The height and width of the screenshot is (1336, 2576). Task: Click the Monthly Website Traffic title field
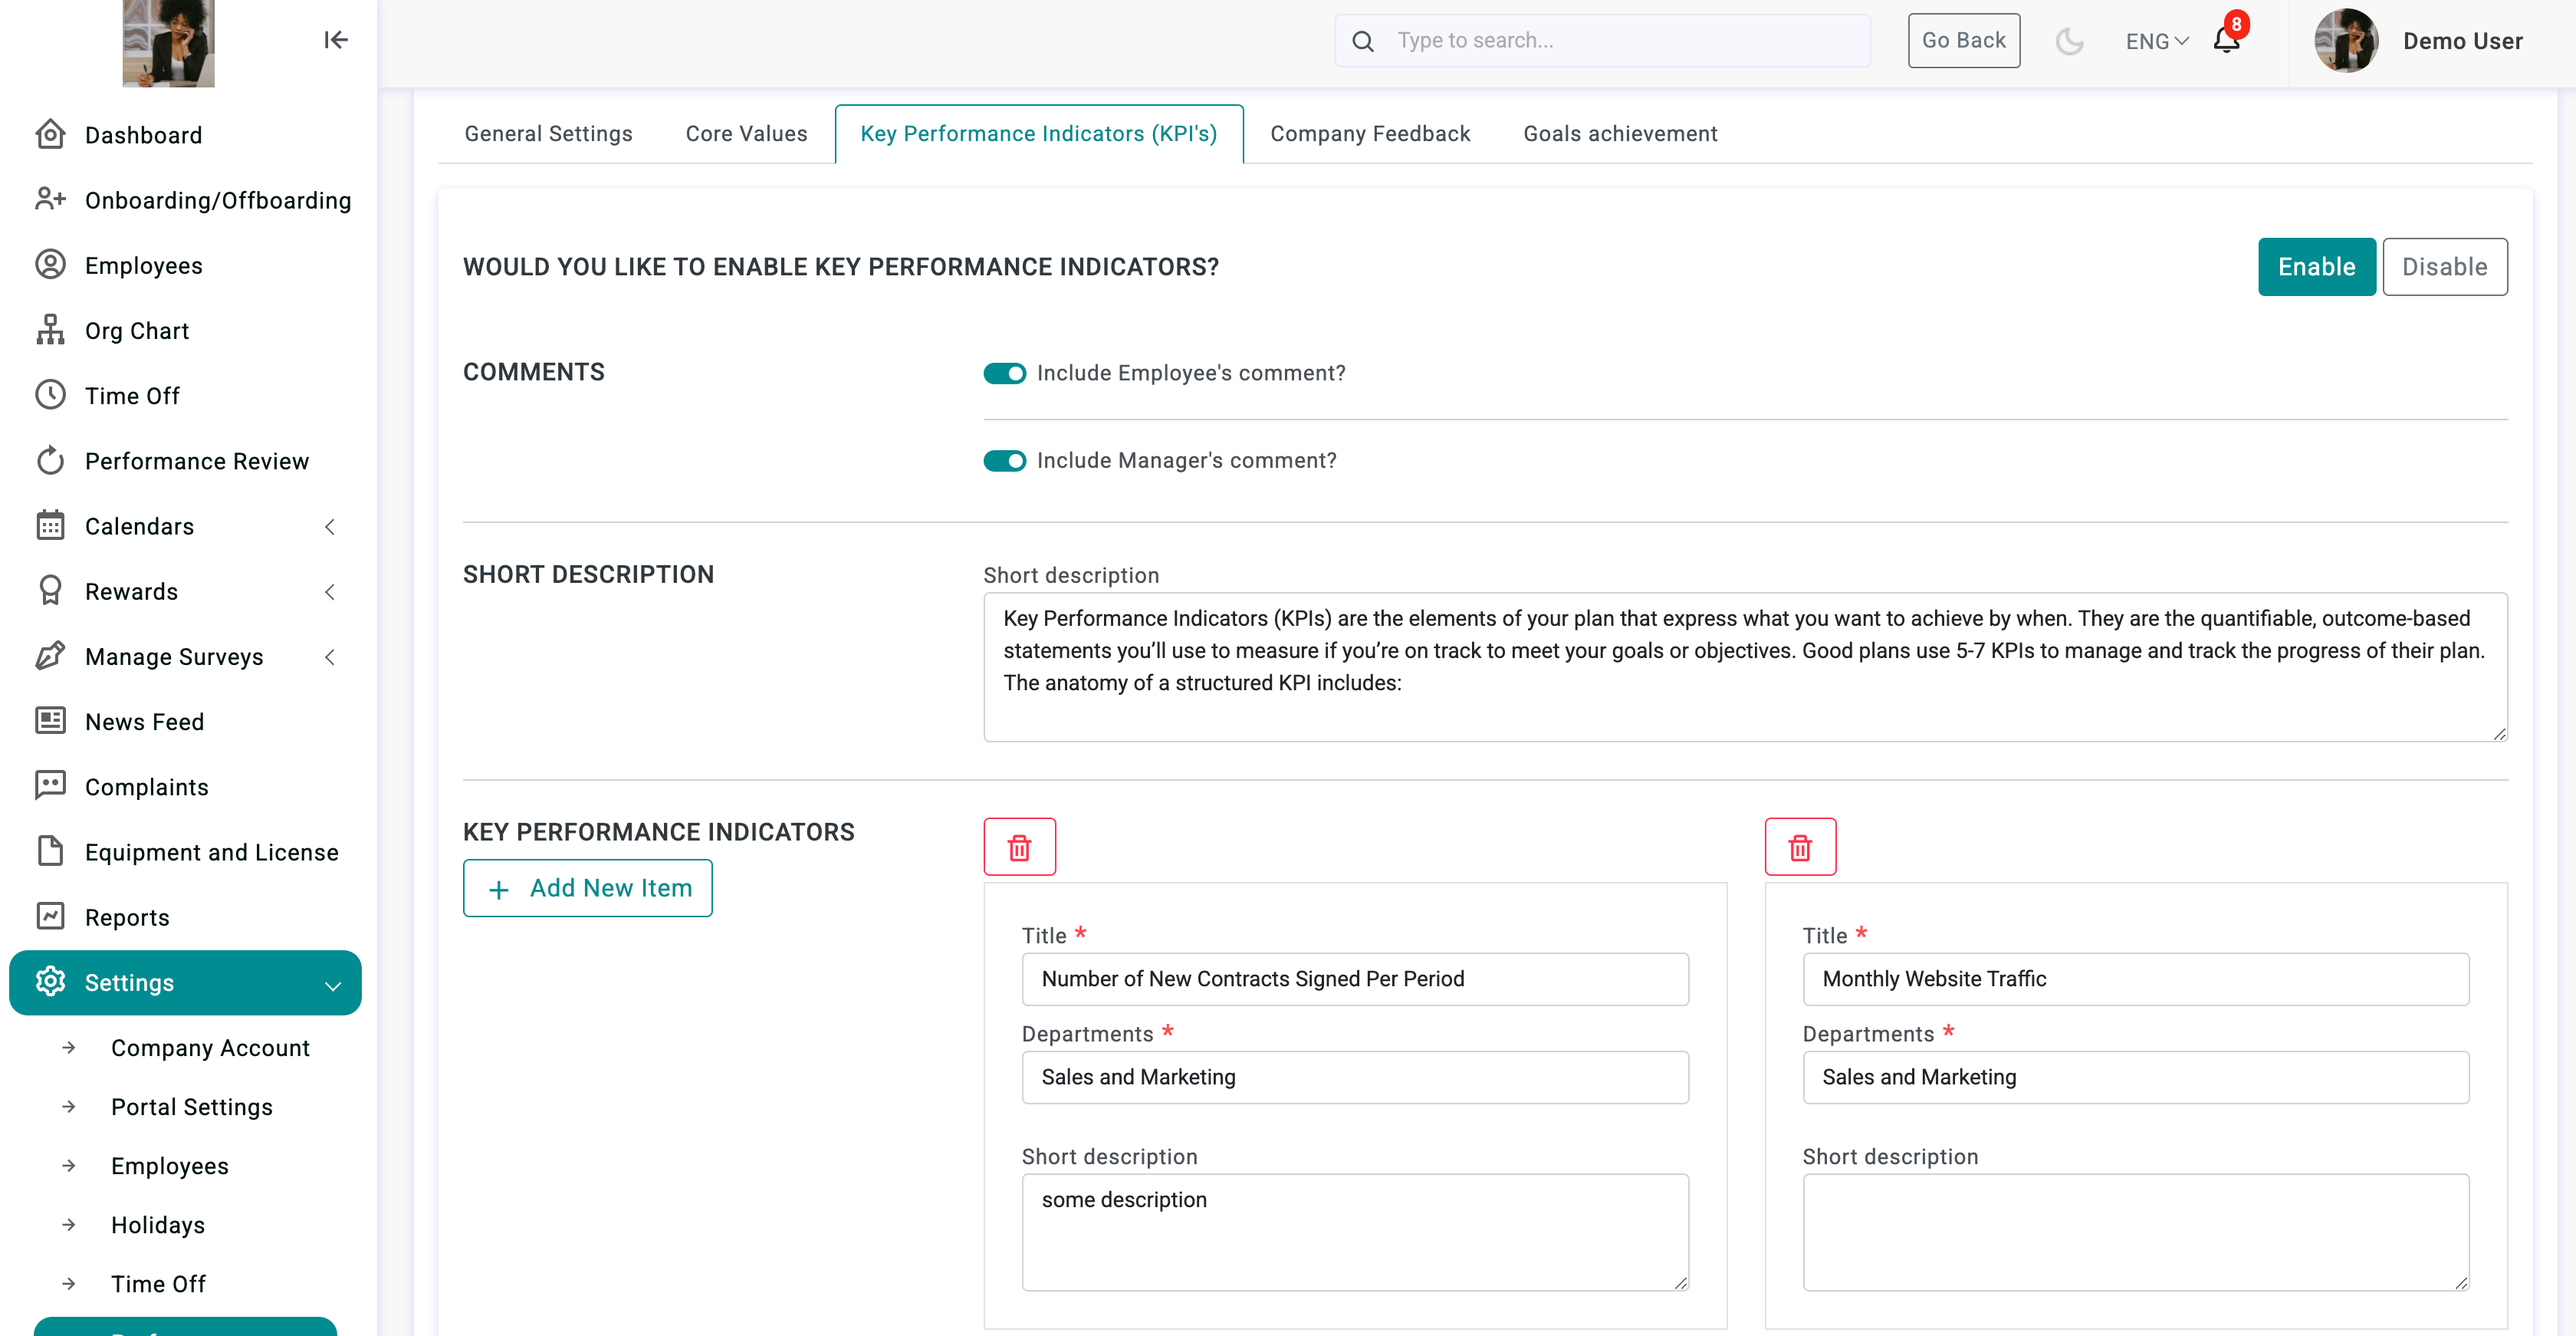[2135, 979]
